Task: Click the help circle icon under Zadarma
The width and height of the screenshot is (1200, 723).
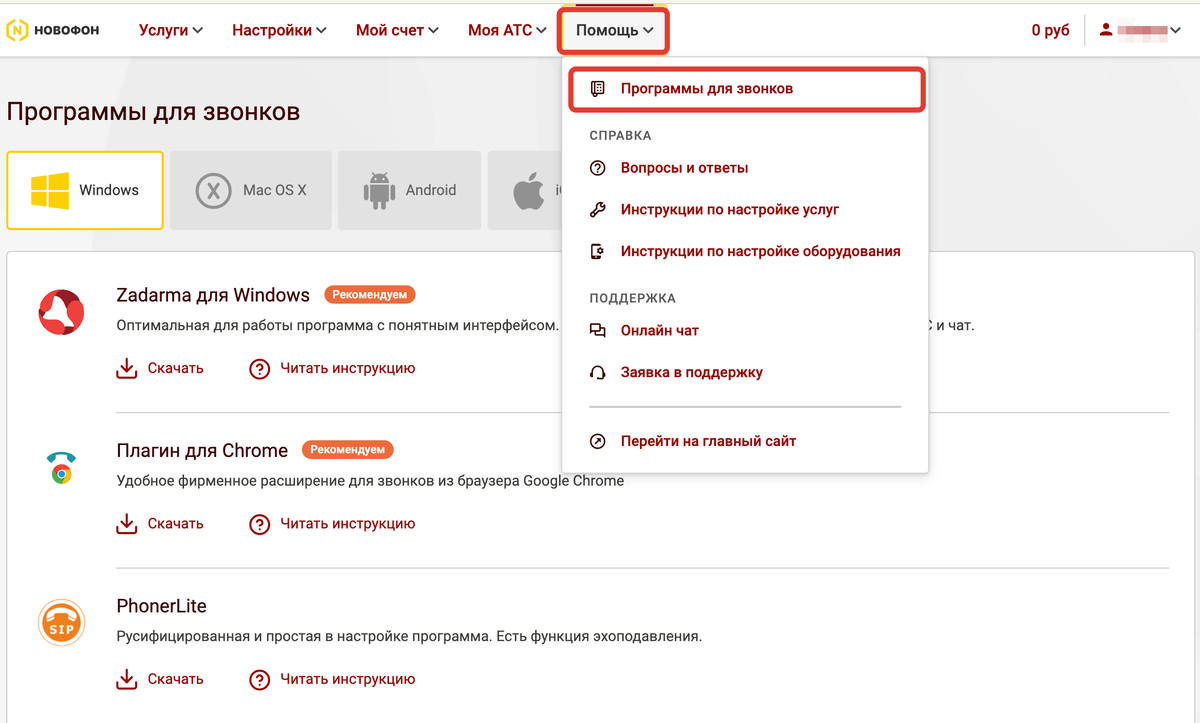Action: [259, 368]
